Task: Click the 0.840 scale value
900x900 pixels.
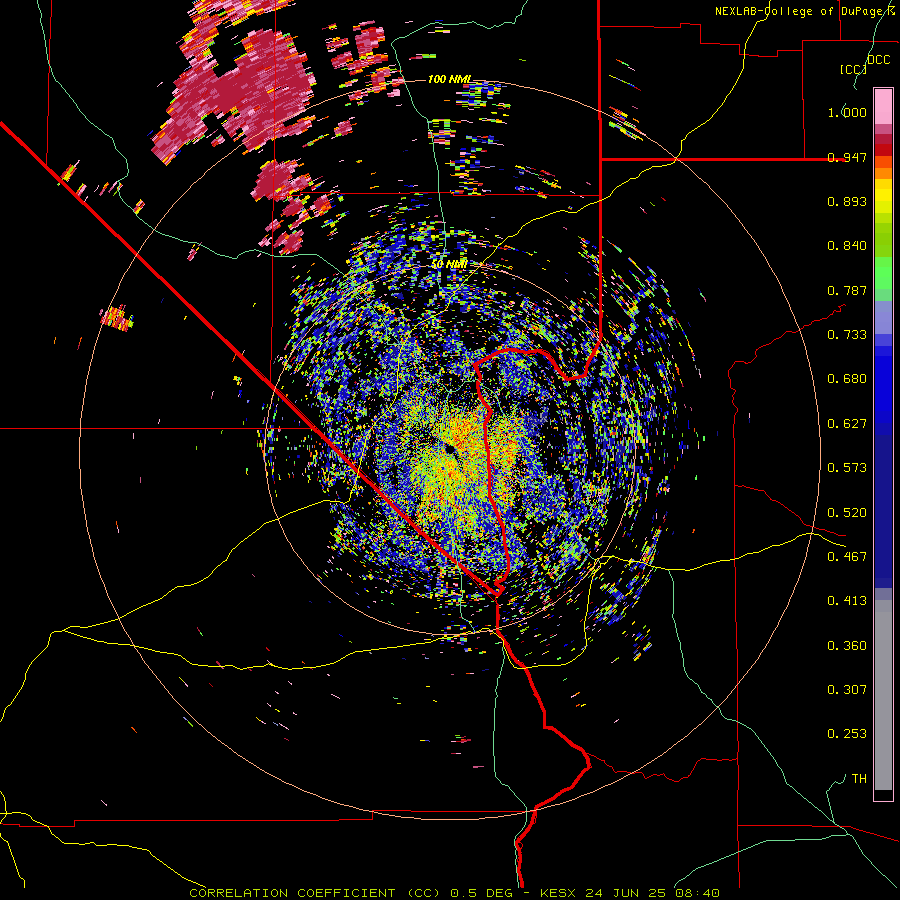Action: coord(847,246)
